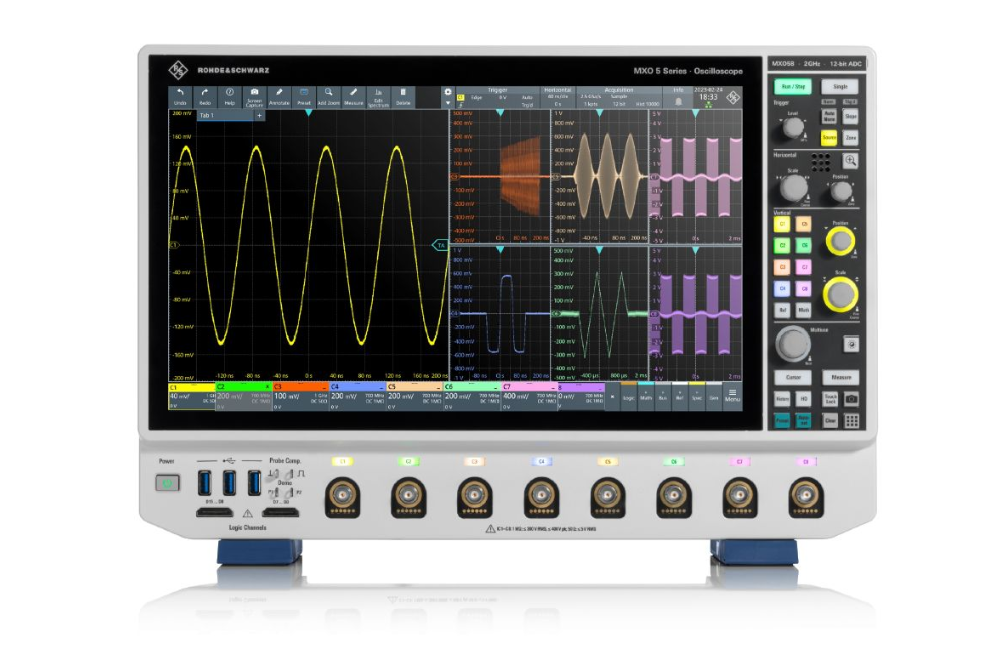
Task: Dismiss the bottom bar with the x
Action: 612,397
